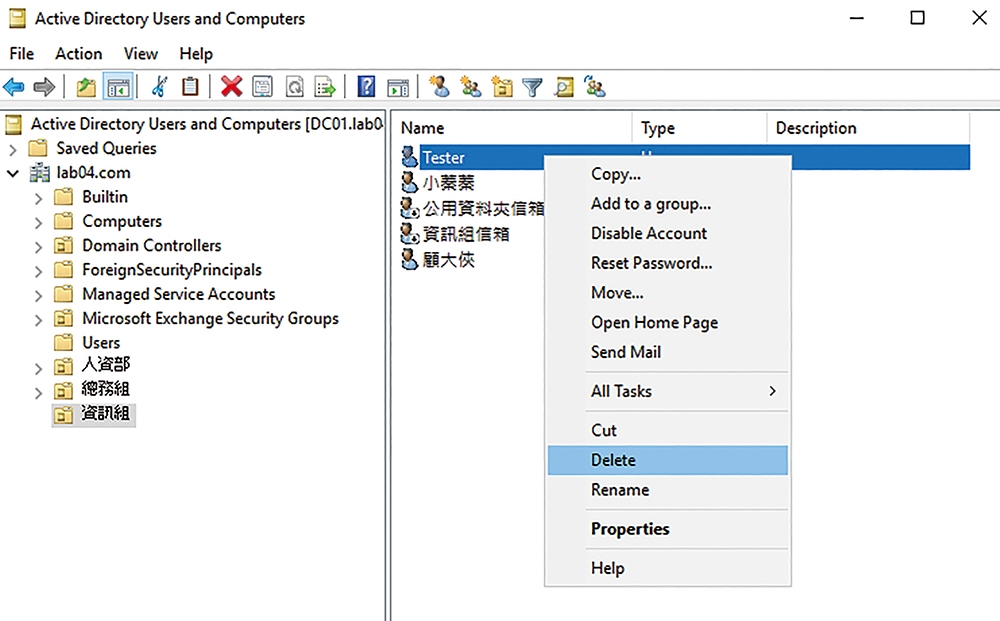The width and height of the screenshot is (1000, 621).
Task: Click the Export List toolbar icon
Action: (x=325, y=87)
